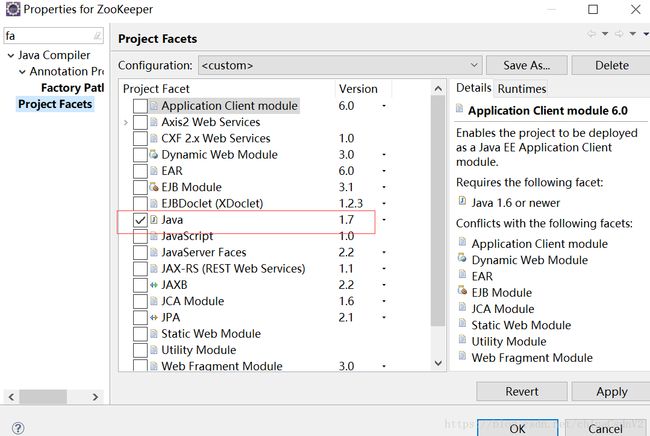Click the JCA Module document icon
The image size is (650, 436).
(x=154, y=301)
